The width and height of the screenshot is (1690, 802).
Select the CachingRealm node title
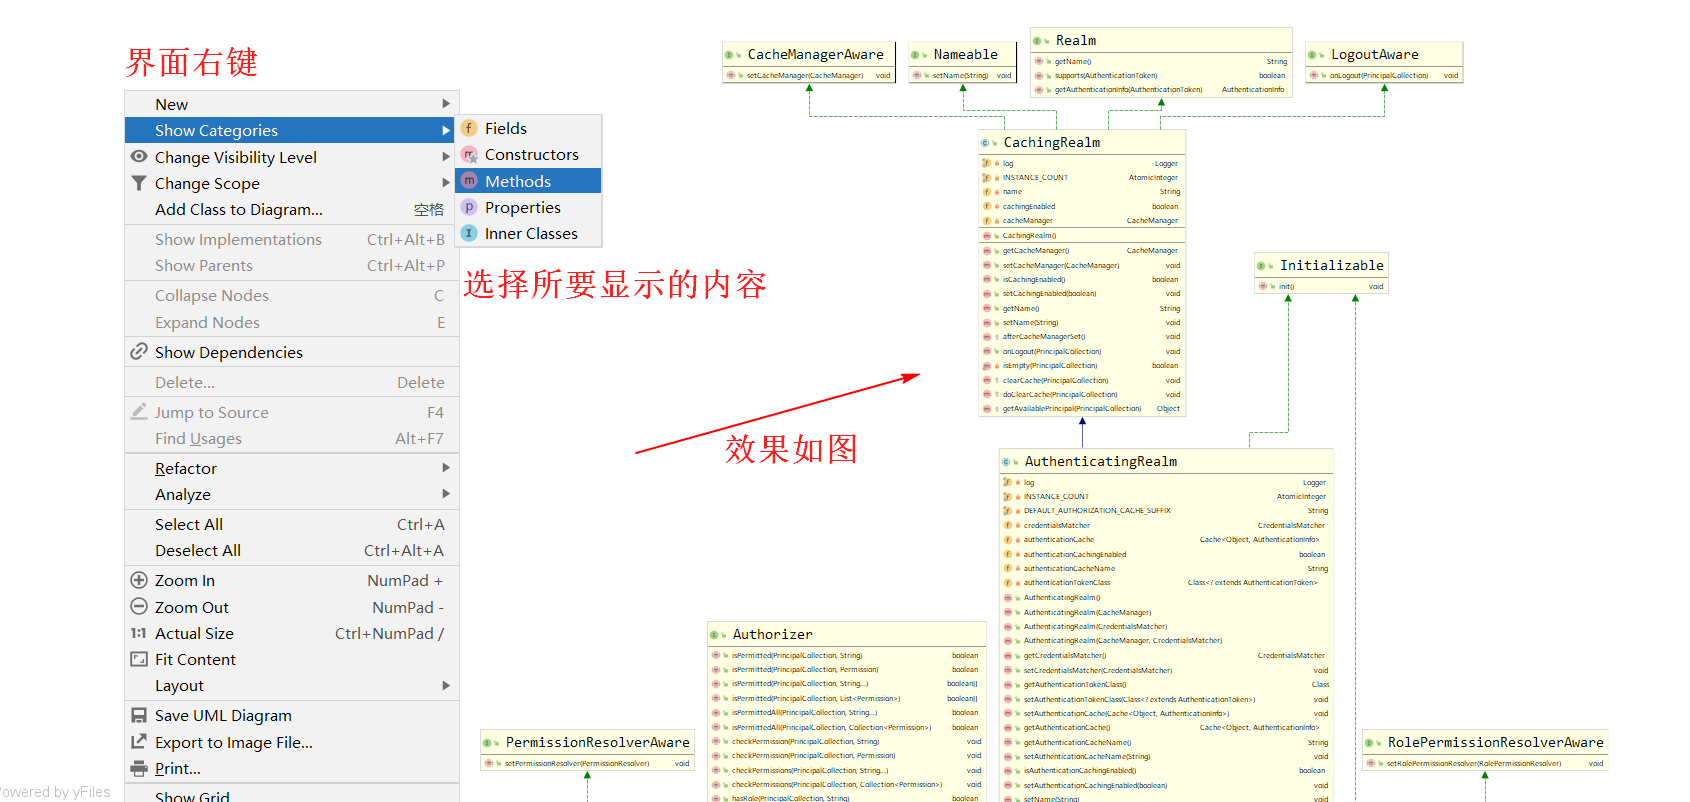1052,143
